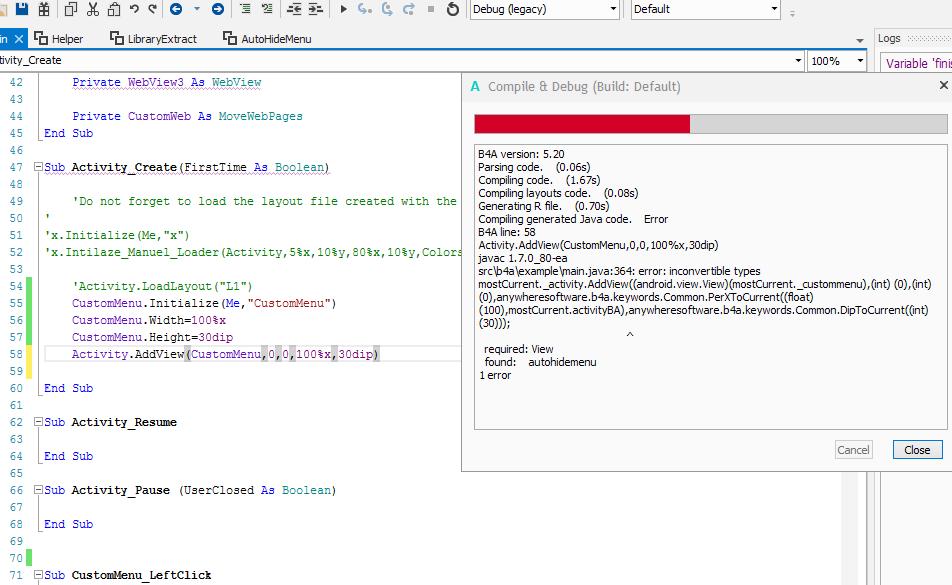Cancel the compilation process
The width and height of the screenshot is (952, 585).
pyautogui.click(x=852, y=450)
